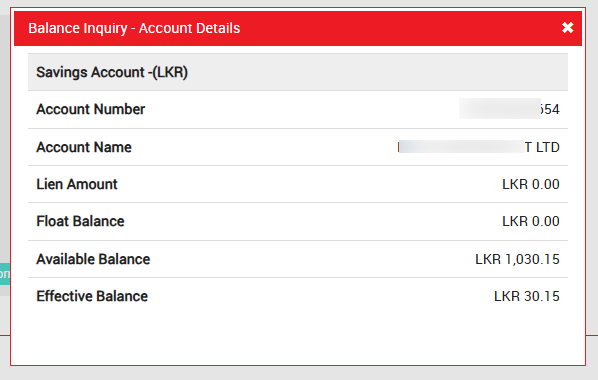
Task: Click the Float Balance value LKR 0.00
Action: 530,221
